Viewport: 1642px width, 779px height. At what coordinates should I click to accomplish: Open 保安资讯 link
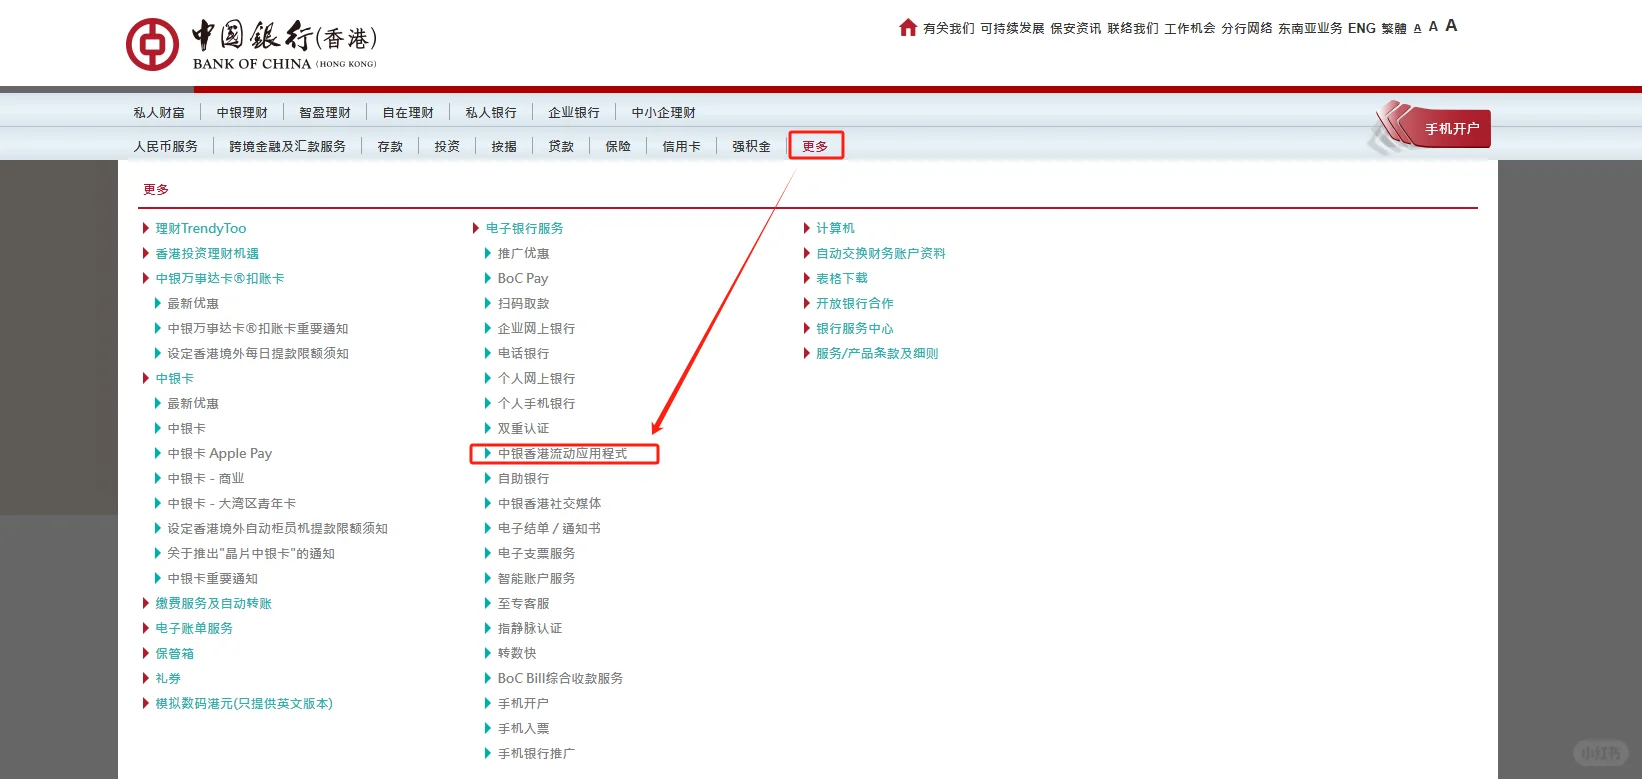[1076, 29]
